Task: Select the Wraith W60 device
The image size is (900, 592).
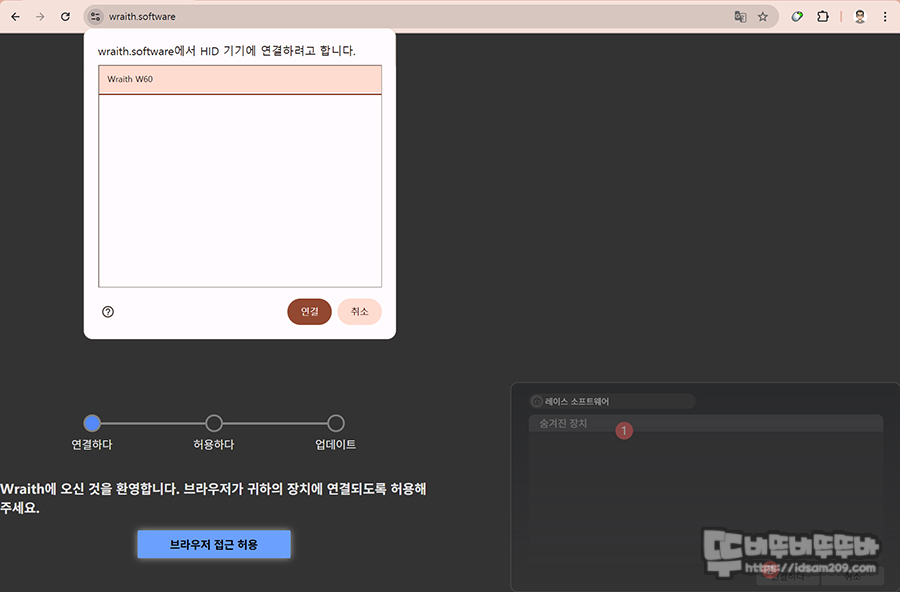Action: [240, 79]
